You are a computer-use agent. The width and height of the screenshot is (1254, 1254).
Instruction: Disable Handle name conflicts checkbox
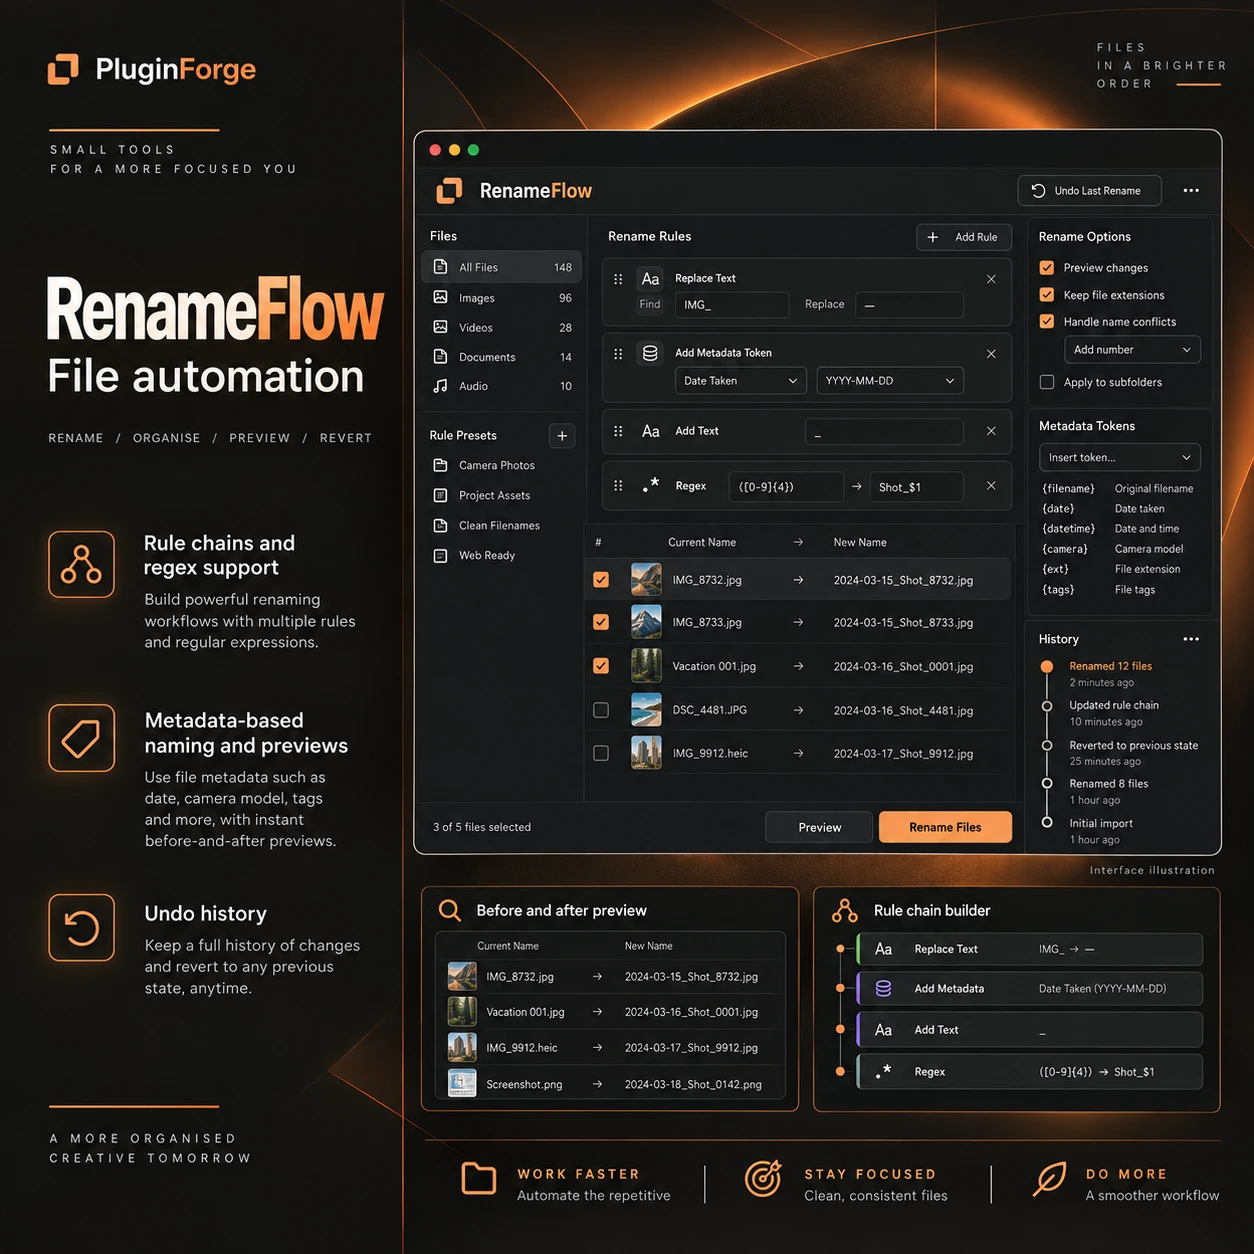(x=1047, y=322)
